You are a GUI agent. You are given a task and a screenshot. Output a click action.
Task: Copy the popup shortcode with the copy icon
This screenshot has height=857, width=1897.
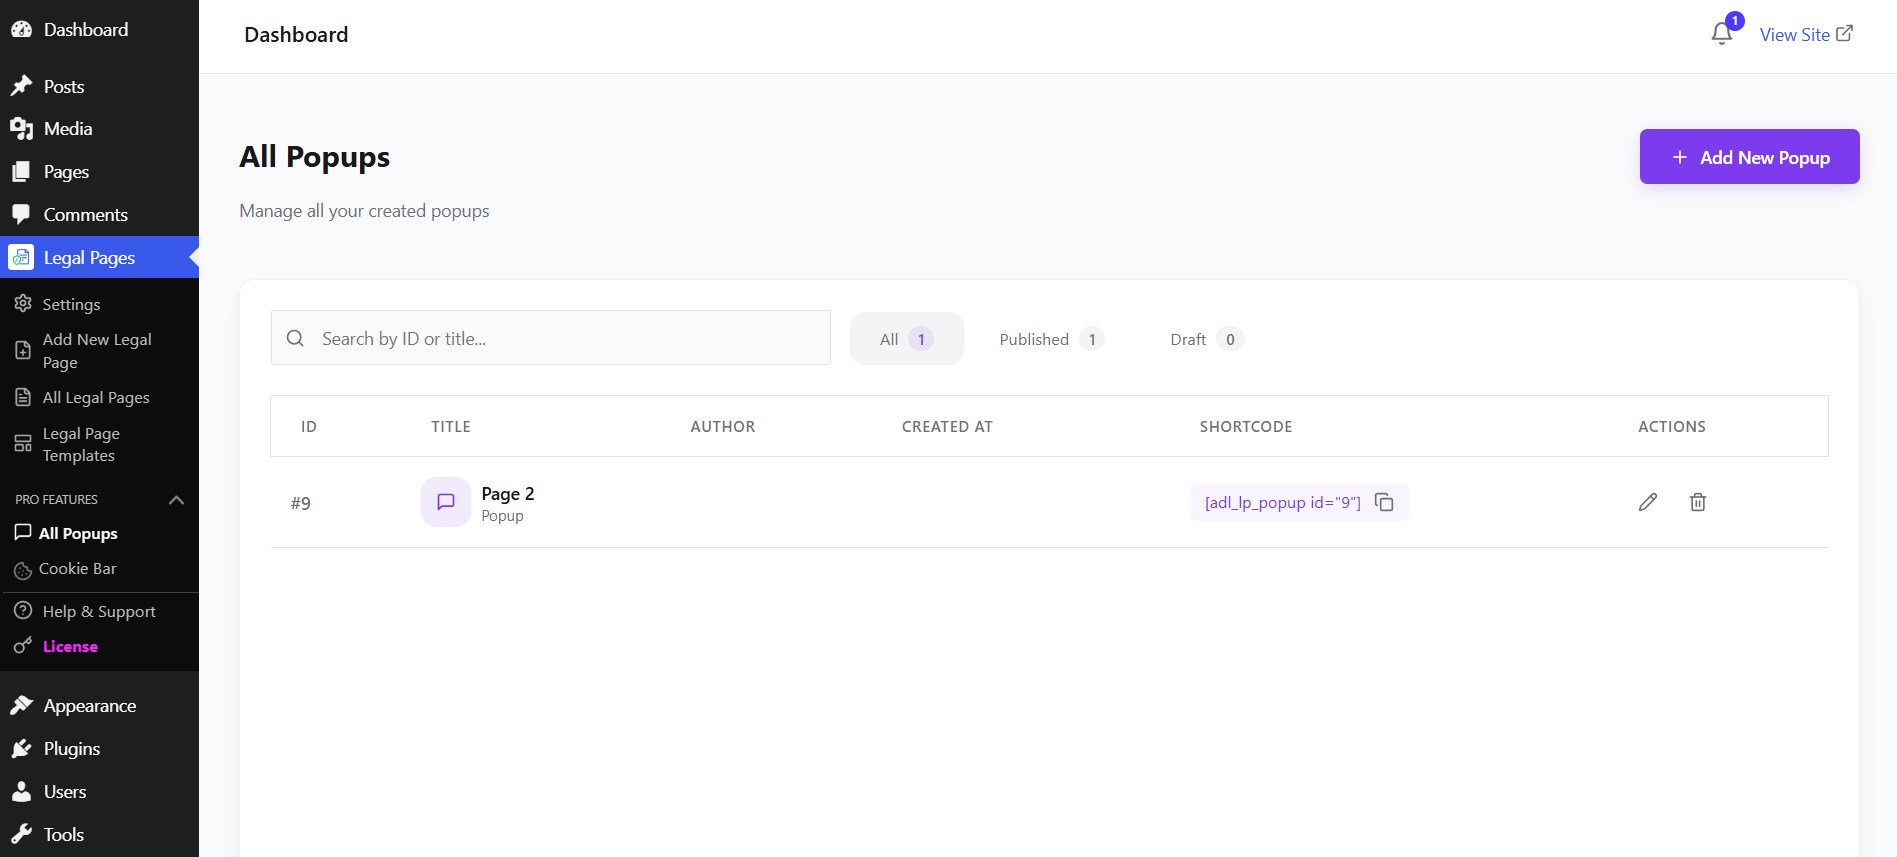pos(1384,502)
